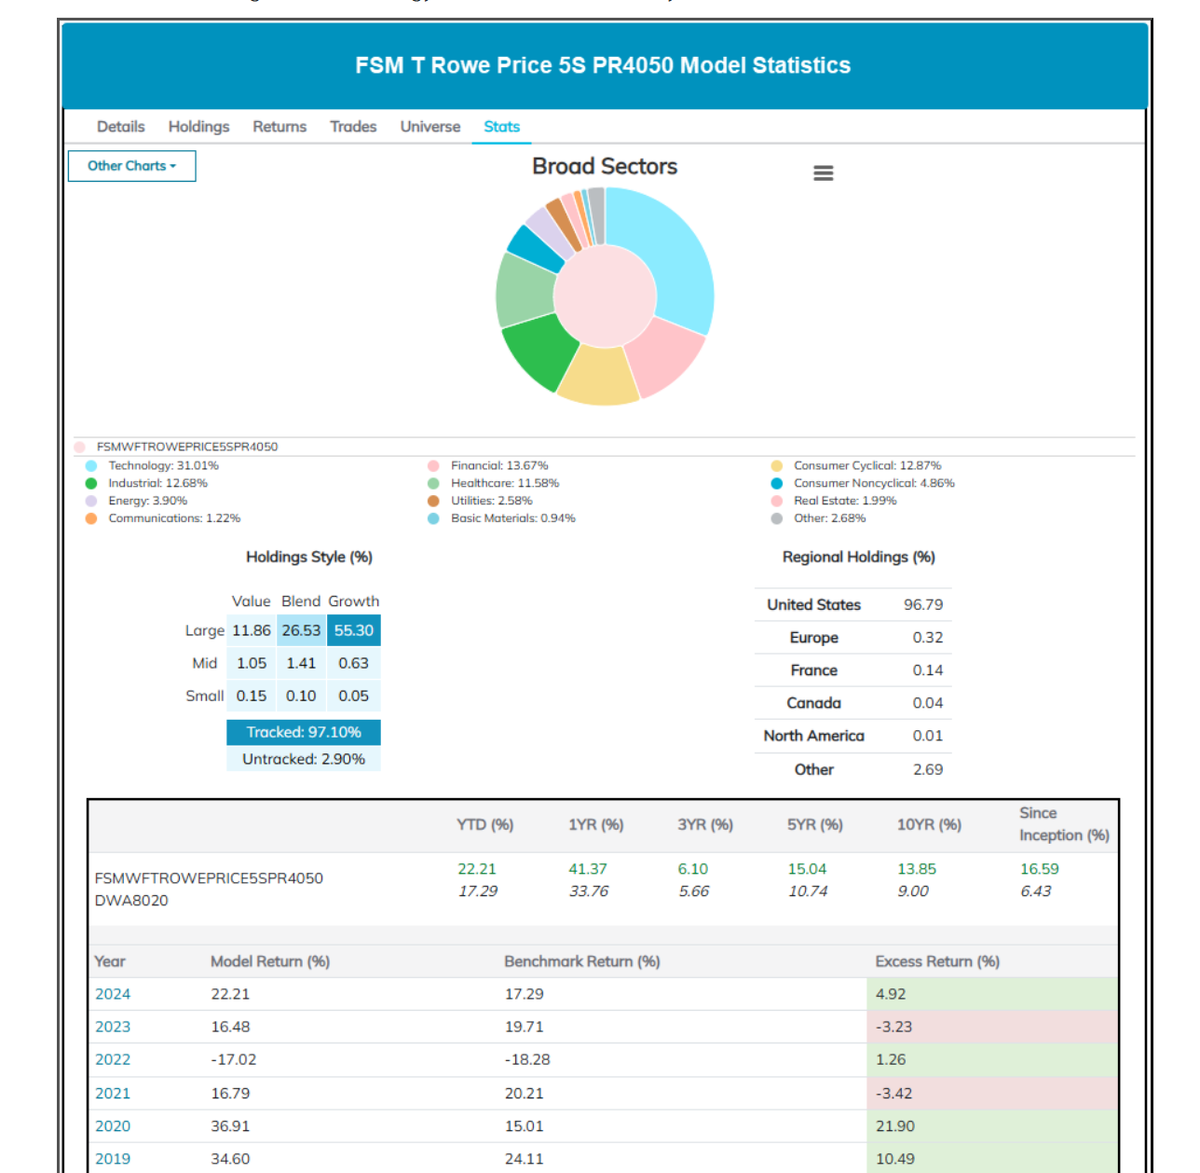Click the Untracked: 2.90% bar
Viewport: 1200px width, 1173px height.
click(x=304, y=760)
